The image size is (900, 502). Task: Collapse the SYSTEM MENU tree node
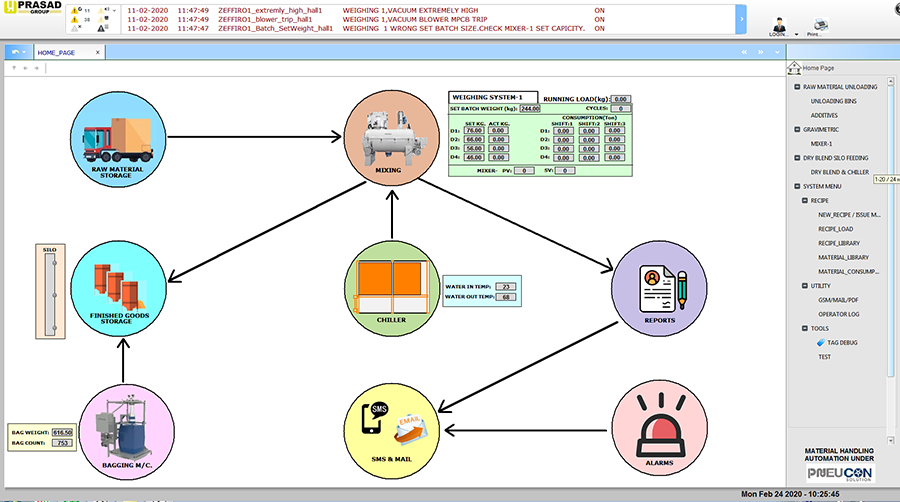point(796,186)
